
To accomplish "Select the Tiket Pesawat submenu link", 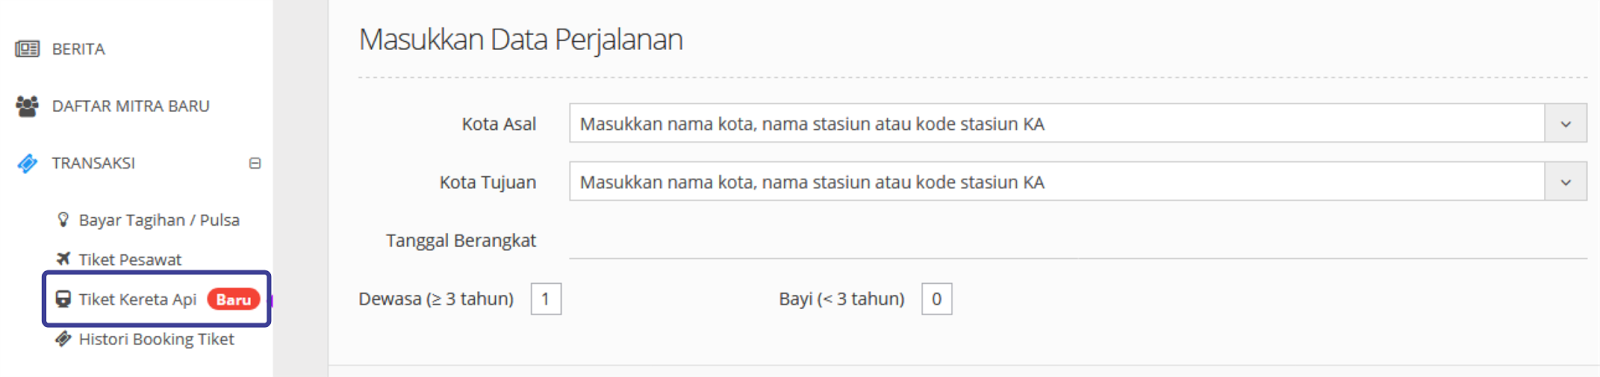I will coord(130,259).
